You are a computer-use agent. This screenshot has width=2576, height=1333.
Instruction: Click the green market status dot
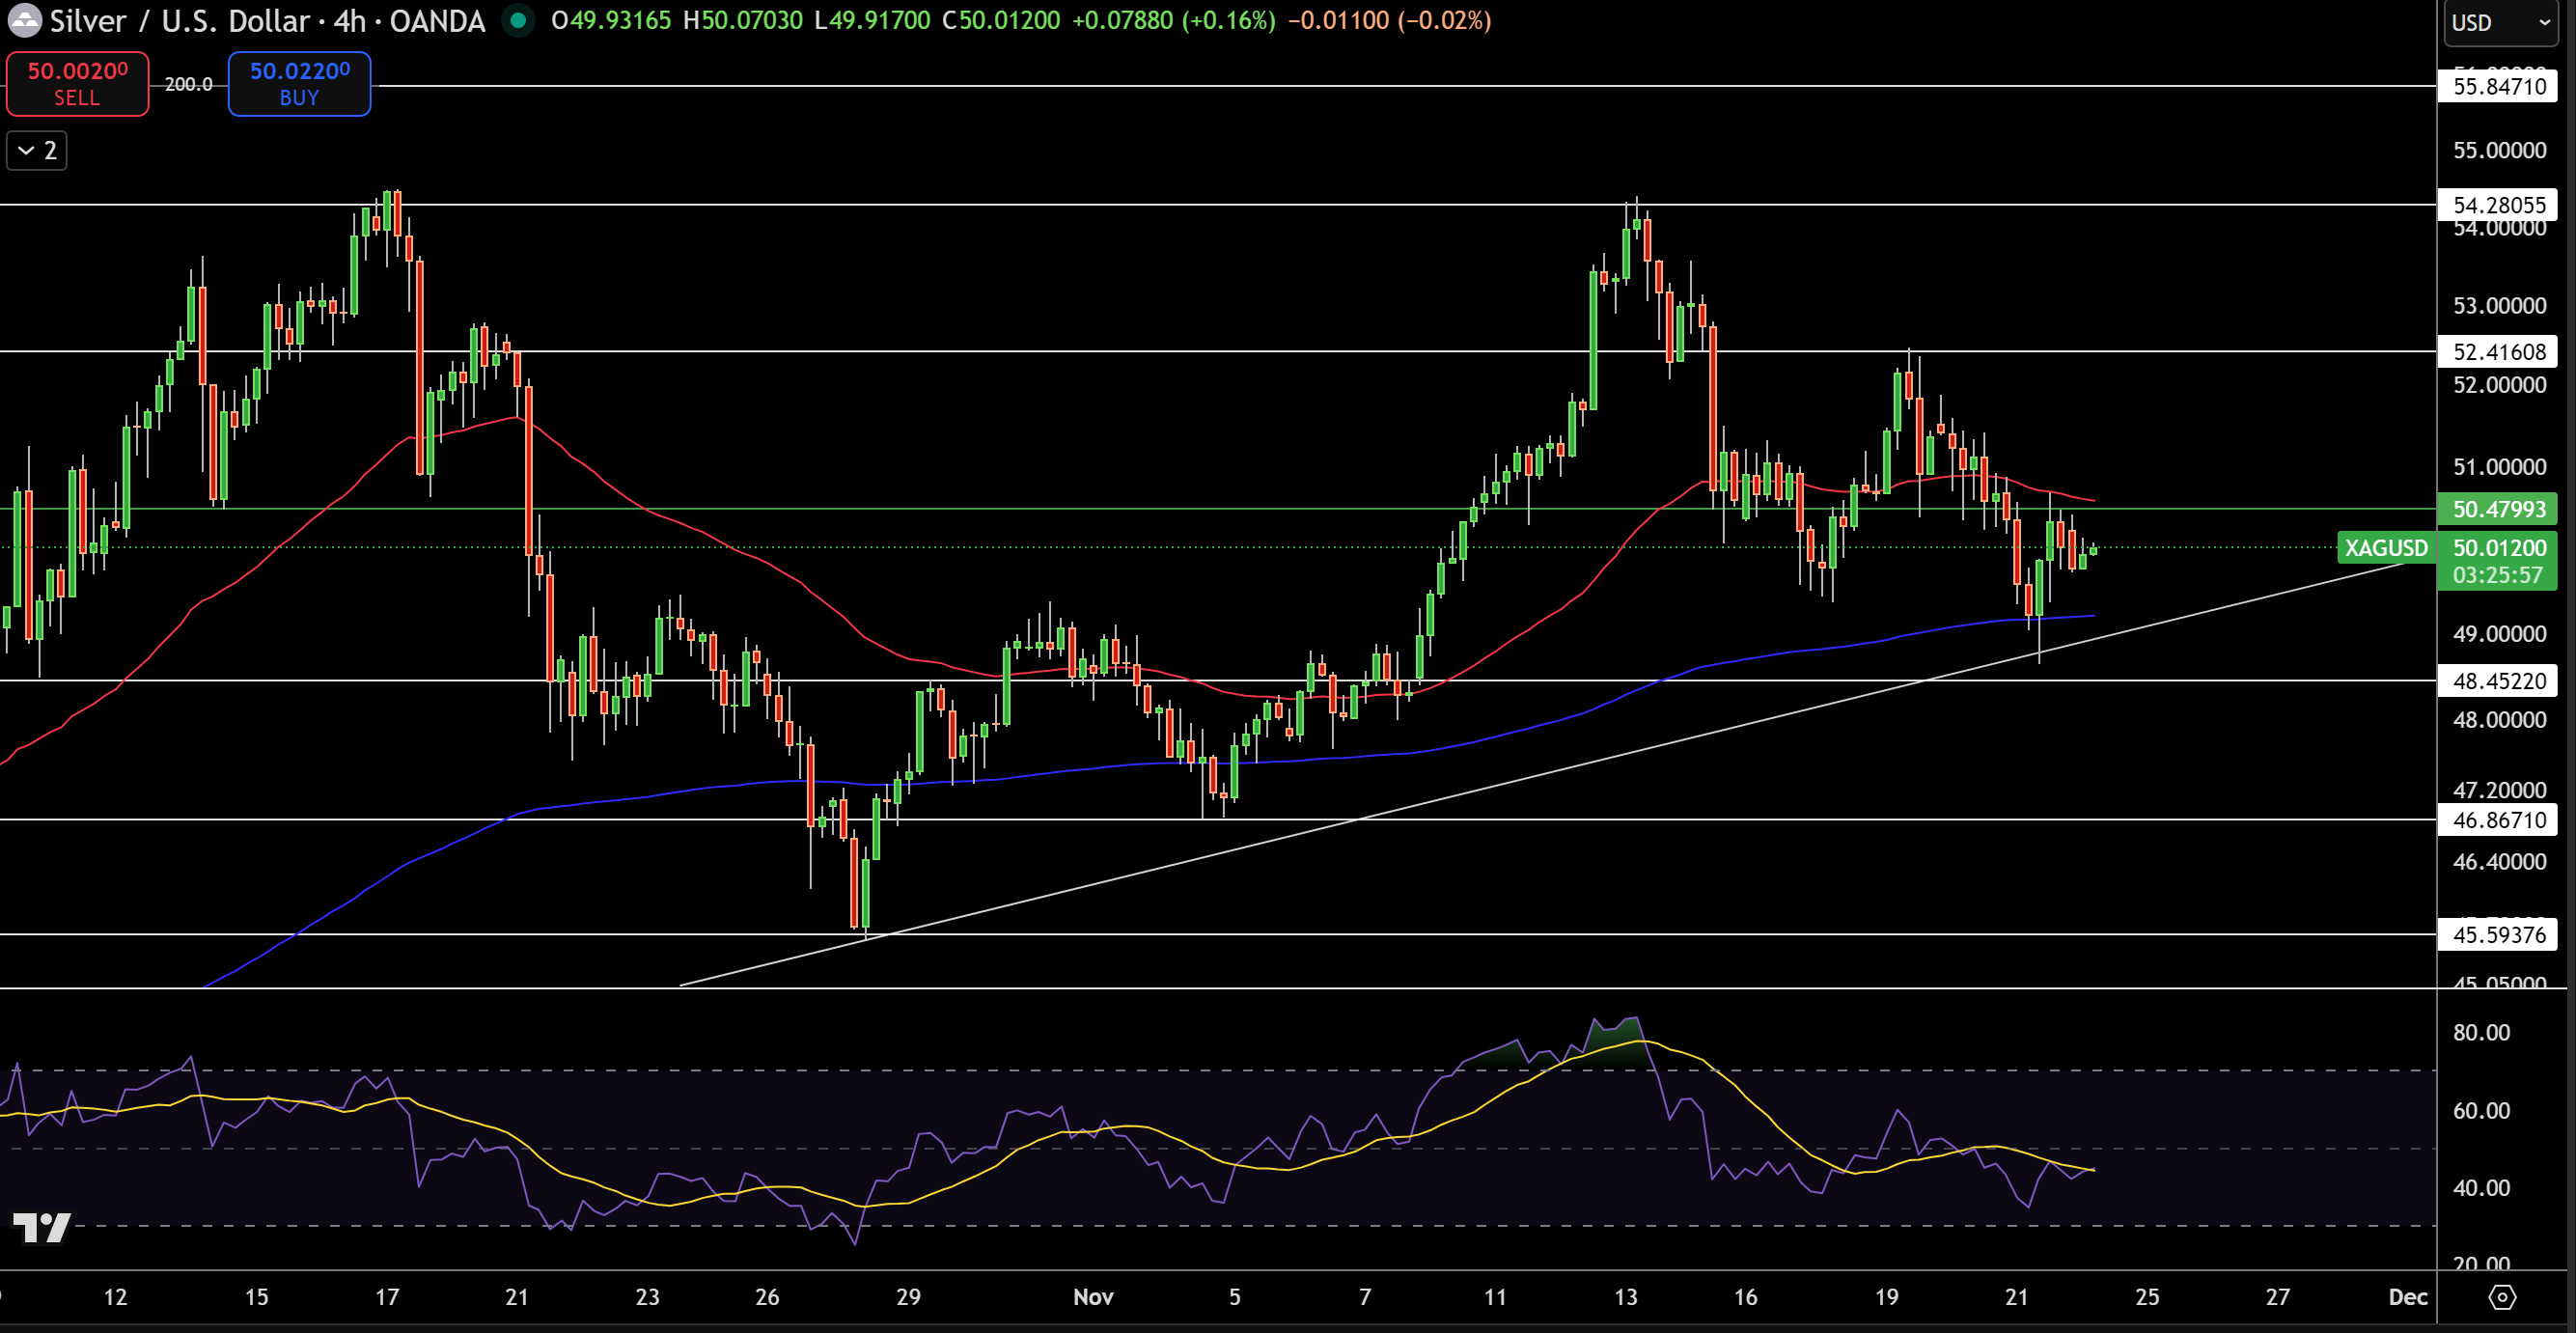517,20
